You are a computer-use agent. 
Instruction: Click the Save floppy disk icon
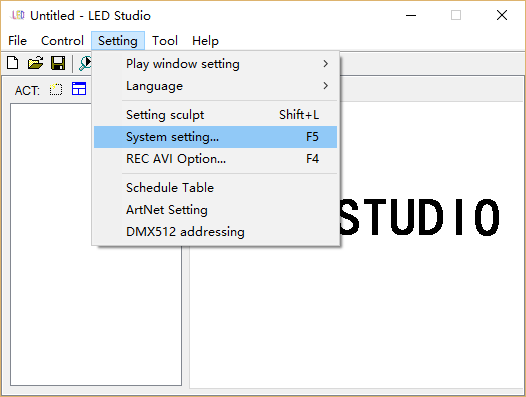pyautogui.click(x=58, y=63)
